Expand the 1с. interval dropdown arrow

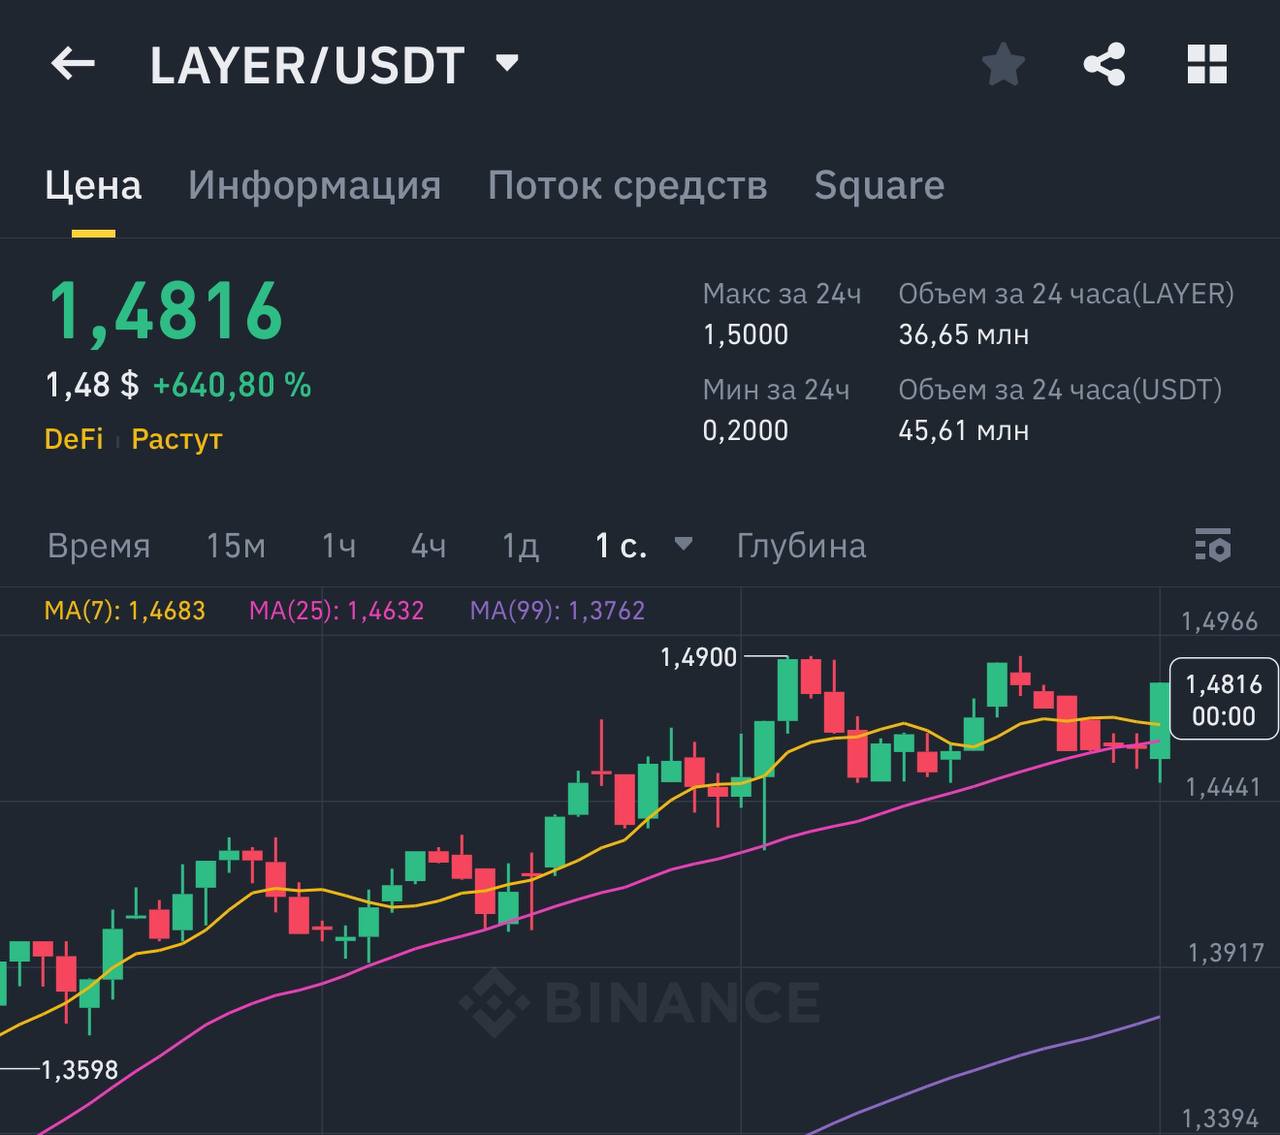coord(684,544)
